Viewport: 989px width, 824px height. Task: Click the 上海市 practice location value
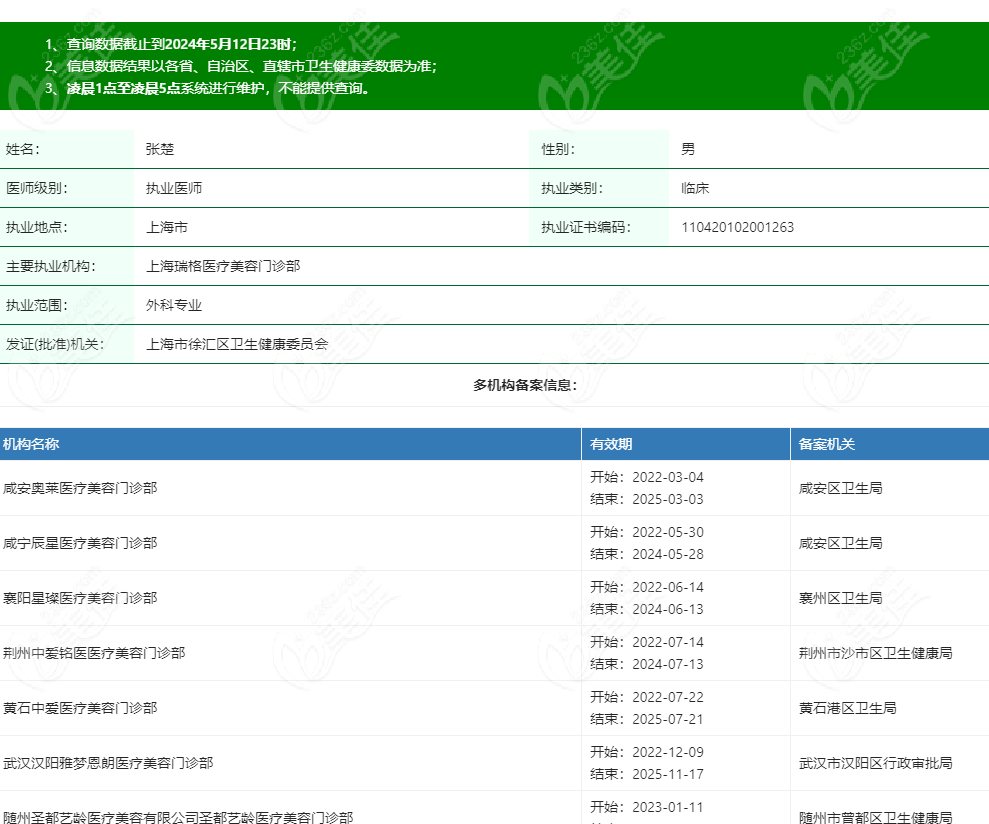coord(167,227)
